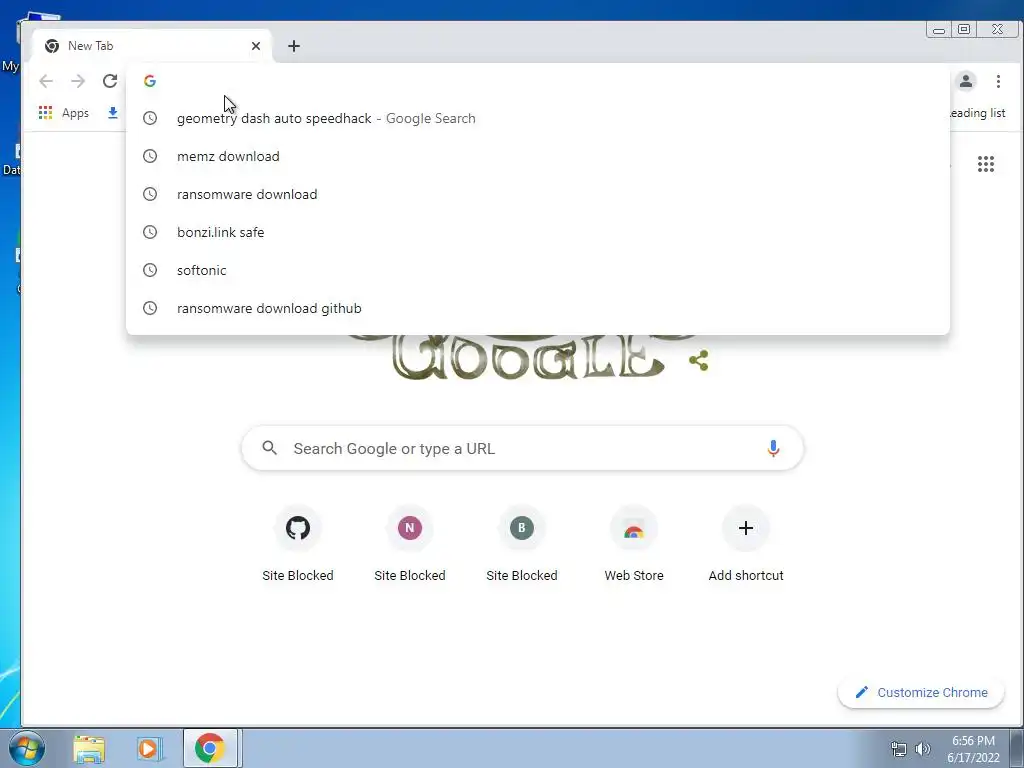This screenshot has height=768, width=1024.
Task: Choose suggestion softonic
Action: pyautogui.click(x=538, y=270)
